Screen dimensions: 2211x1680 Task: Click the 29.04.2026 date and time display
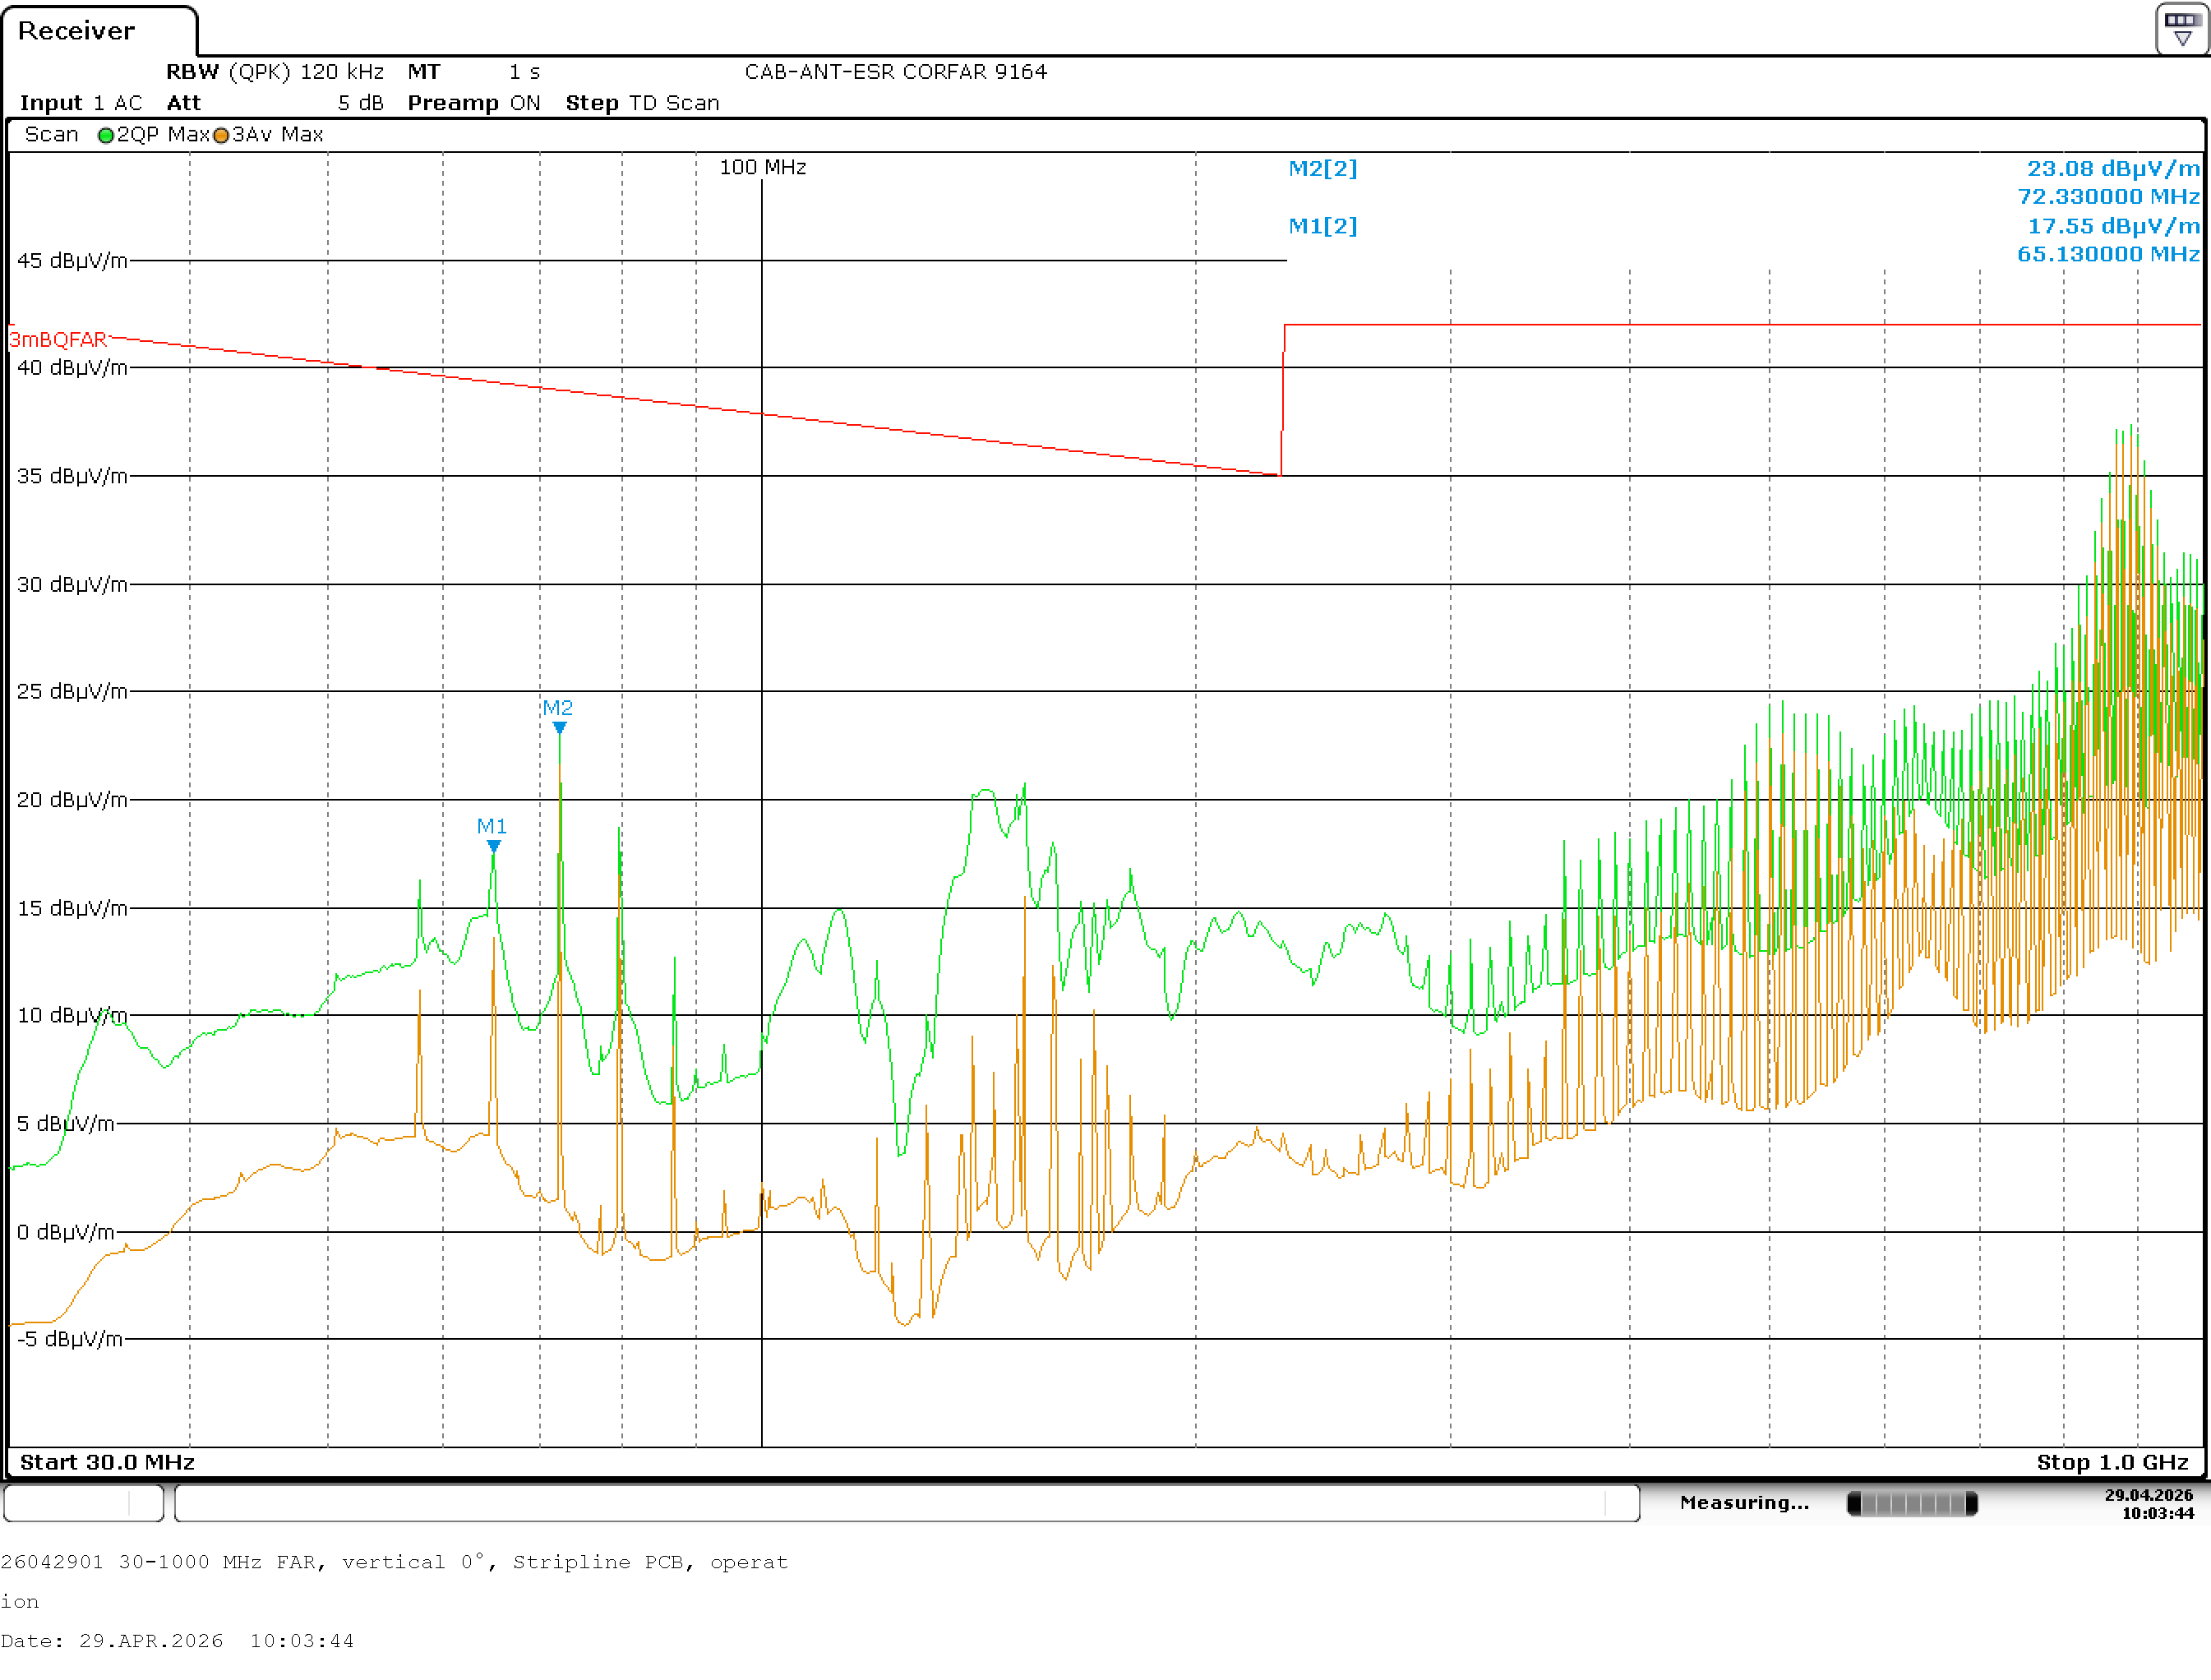click(2150, 1504)
